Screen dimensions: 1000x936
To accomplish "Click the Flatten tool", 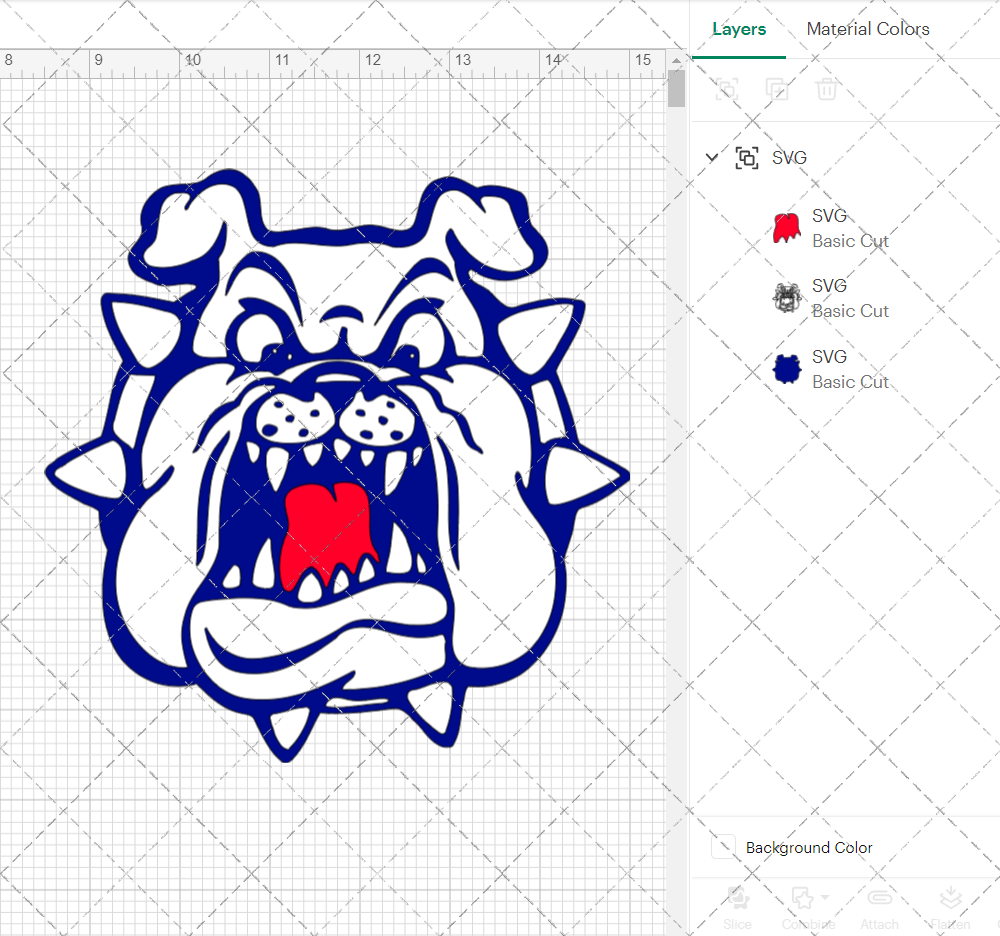I will tap(950, 907).
